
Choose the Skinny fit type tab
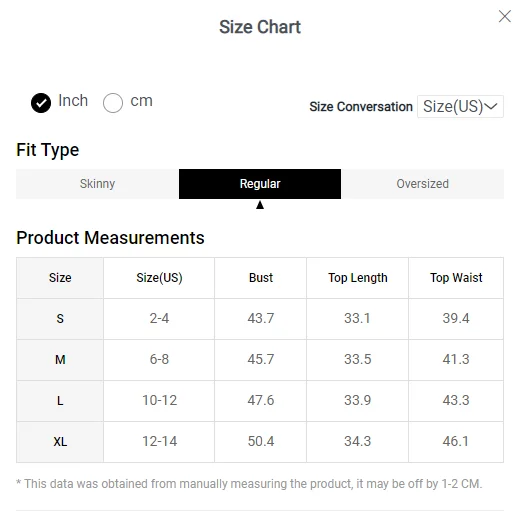coord(97,184)
